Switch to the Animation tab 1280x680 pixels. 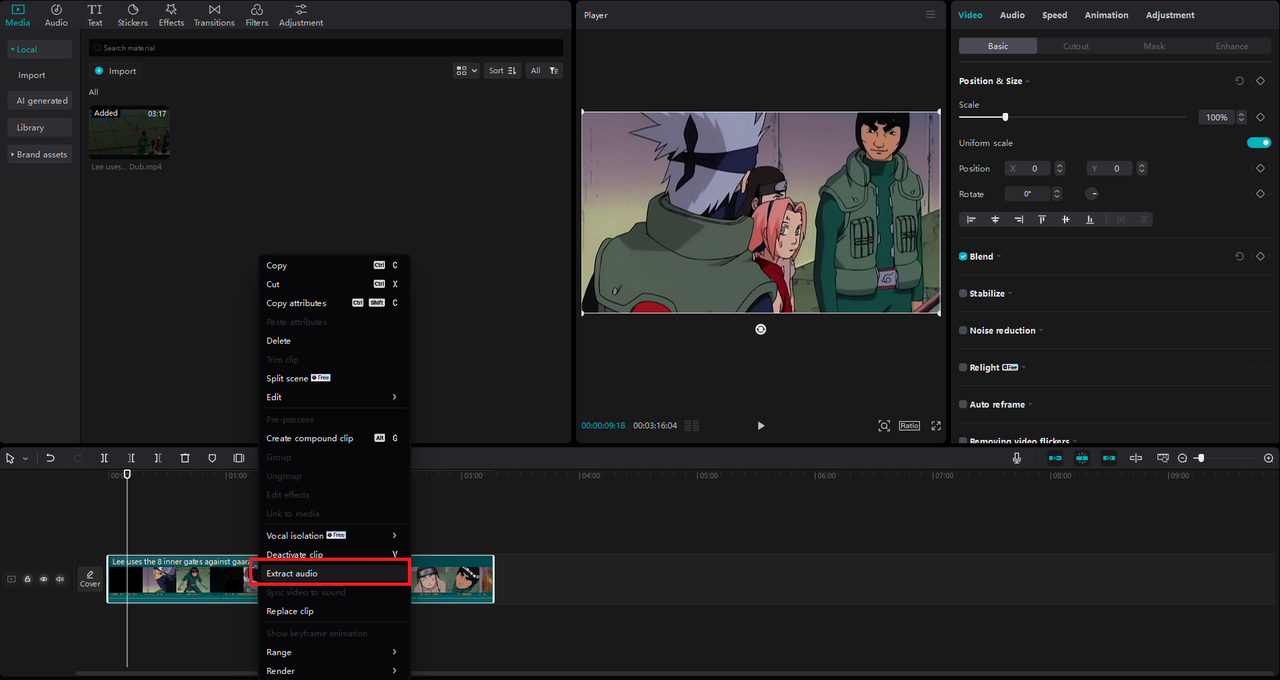tap(1106, 15)
